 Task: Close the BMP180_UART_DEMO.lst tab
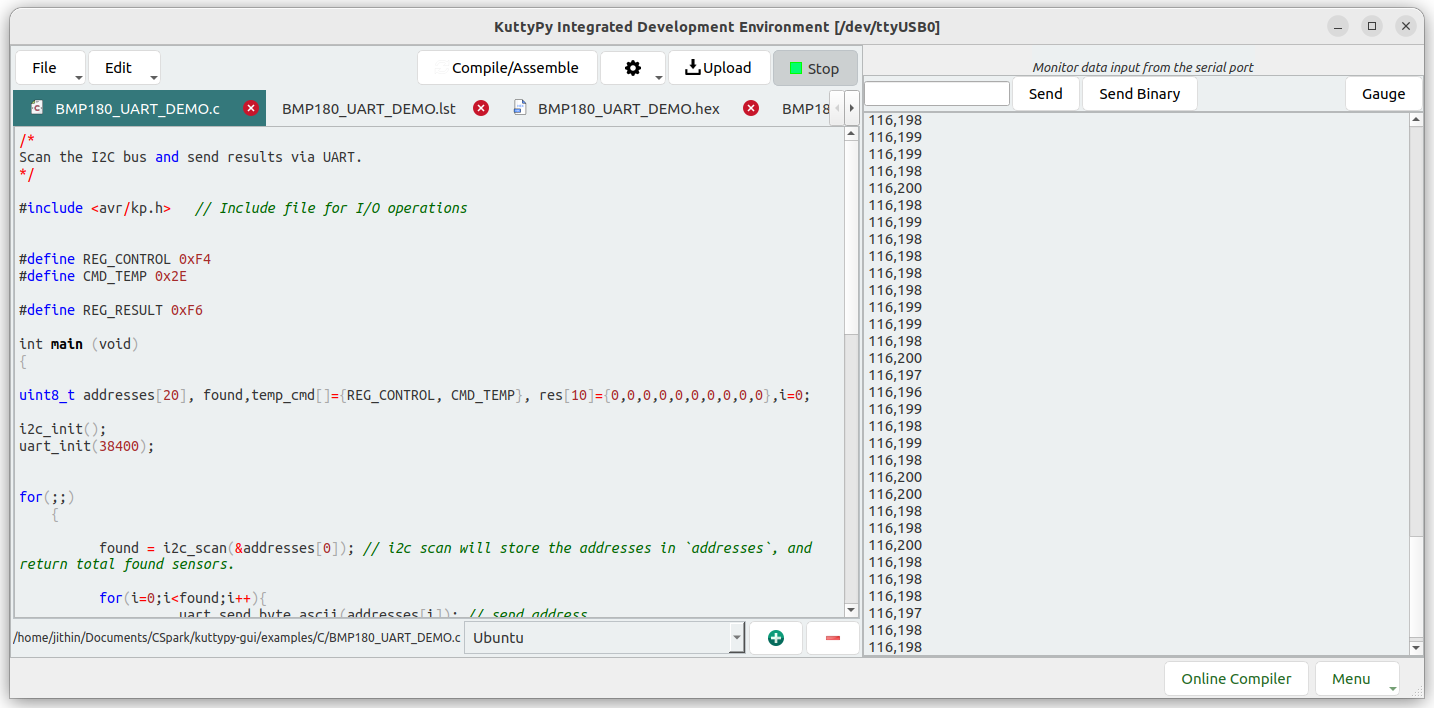(481, 108)
